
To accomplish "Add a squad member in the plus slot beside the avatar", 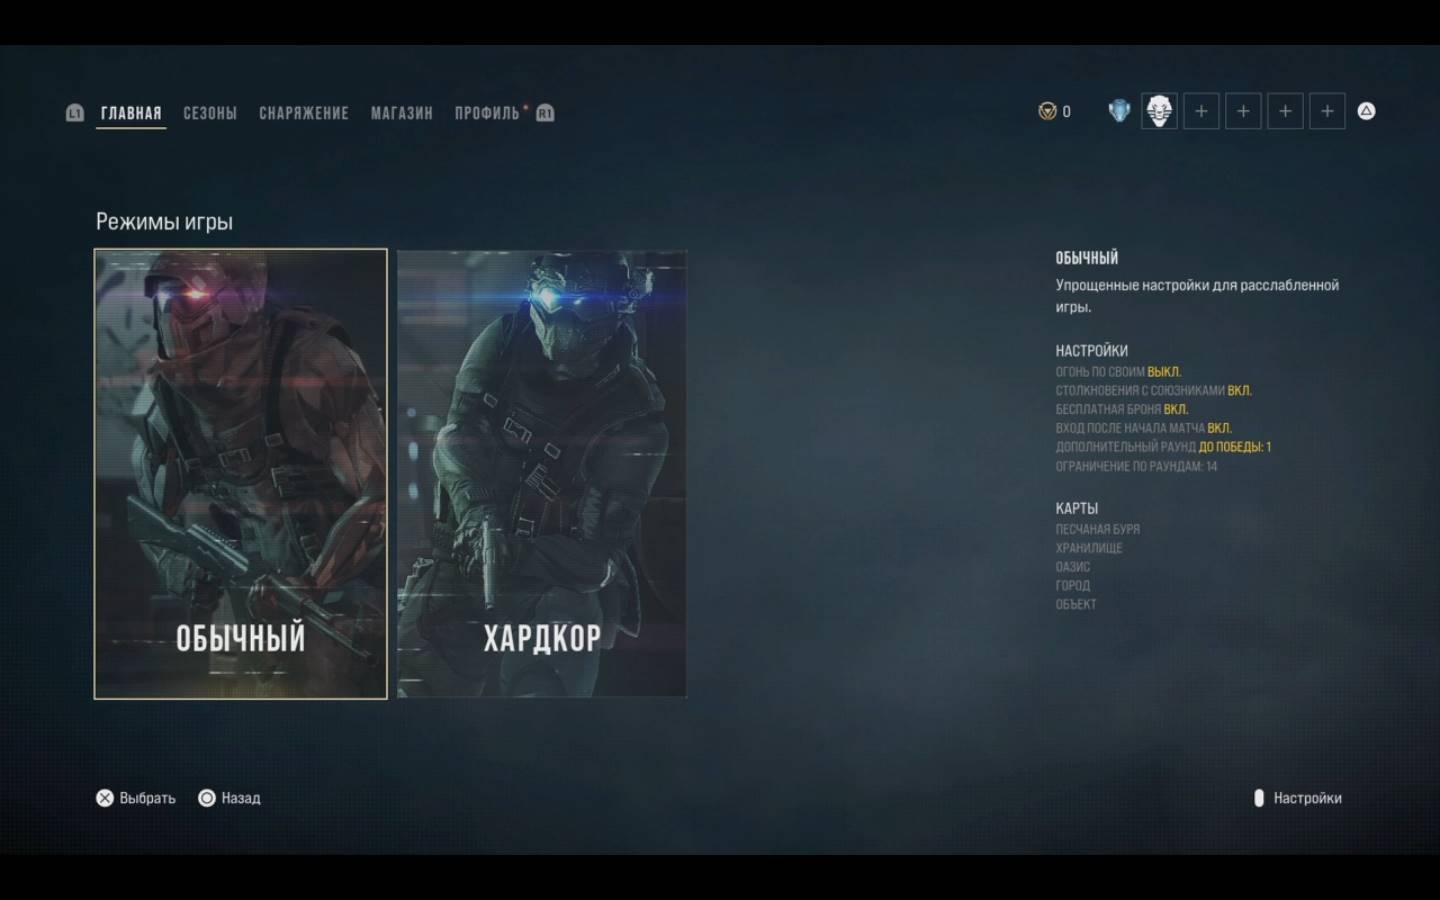I will pyautogui.click(x=1201, y=111).
